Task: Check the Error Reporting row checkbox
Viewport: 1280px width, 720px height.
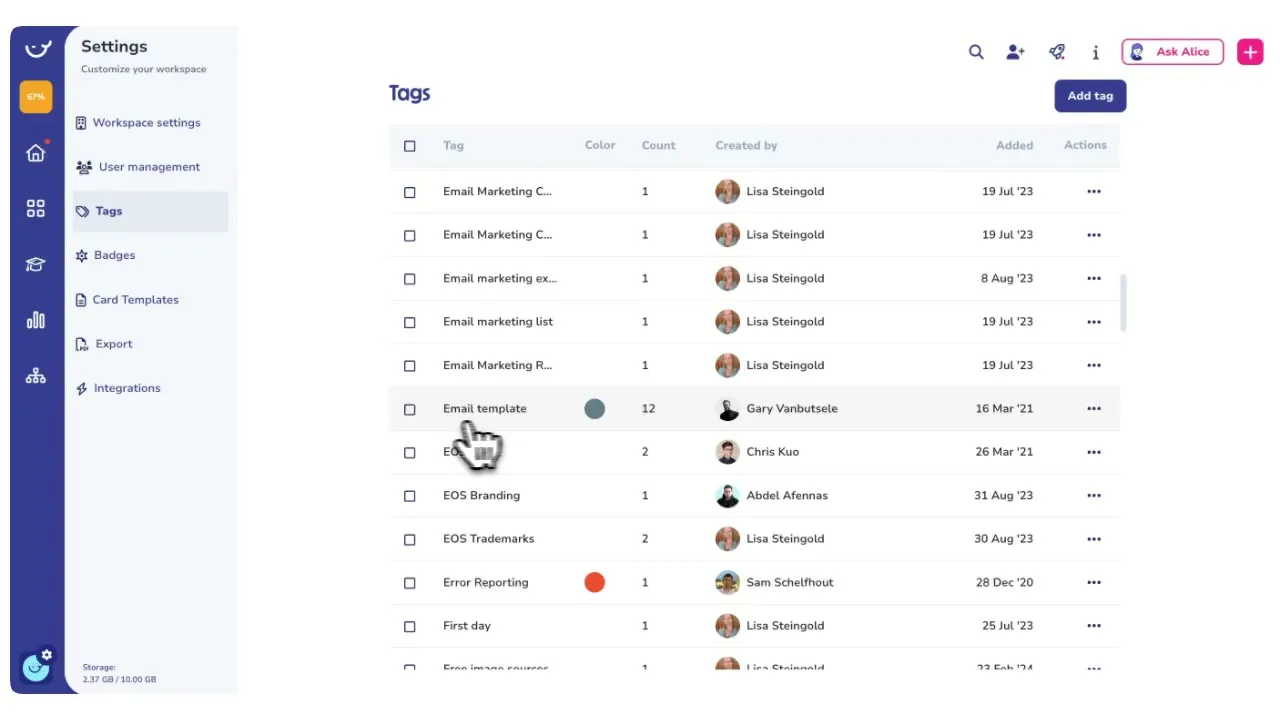Action: pos(409,583)
